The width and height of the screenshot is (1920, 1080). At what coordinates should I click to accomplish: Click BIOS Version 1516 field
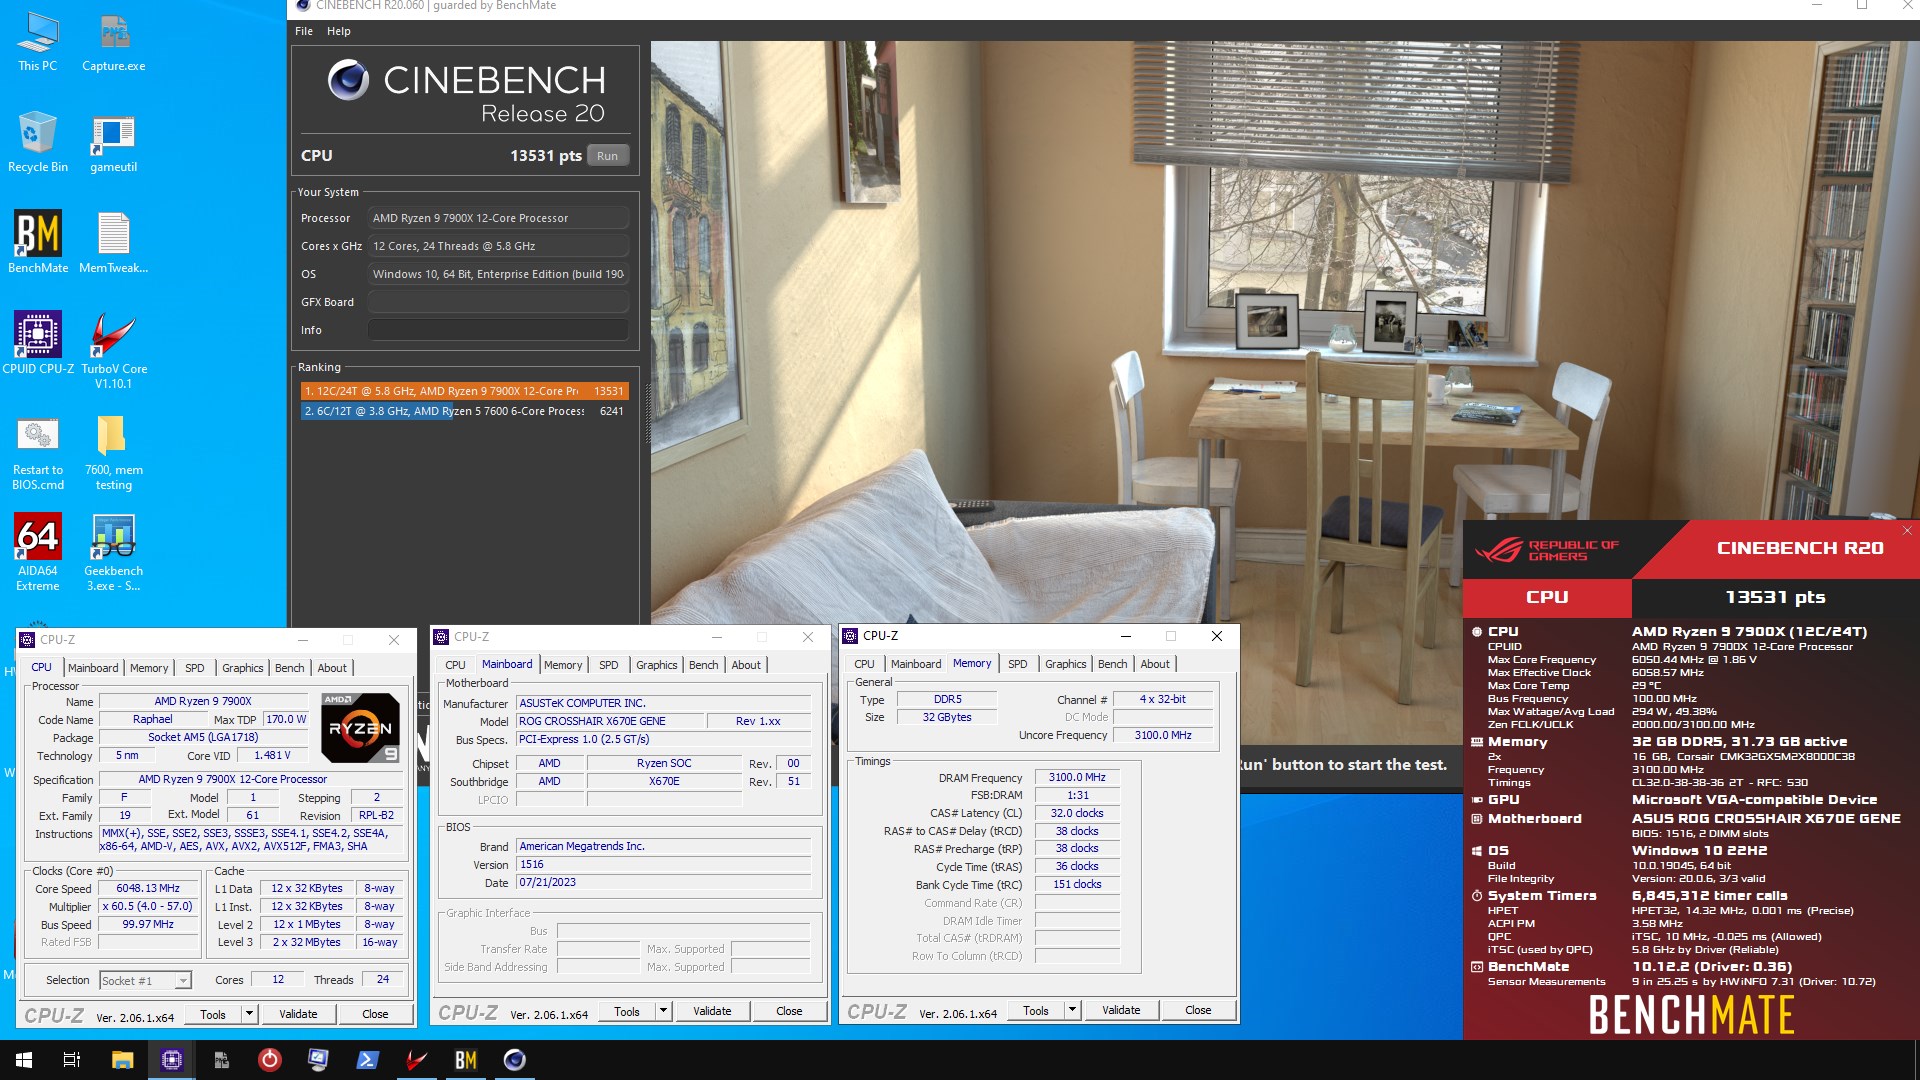click(x=663, y=864)
